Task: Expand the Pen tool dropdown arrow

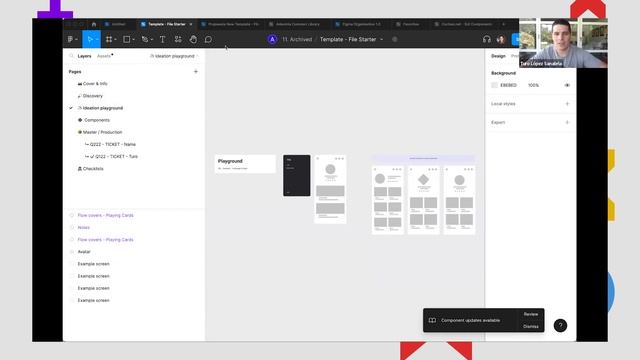Action: [152, 40]
